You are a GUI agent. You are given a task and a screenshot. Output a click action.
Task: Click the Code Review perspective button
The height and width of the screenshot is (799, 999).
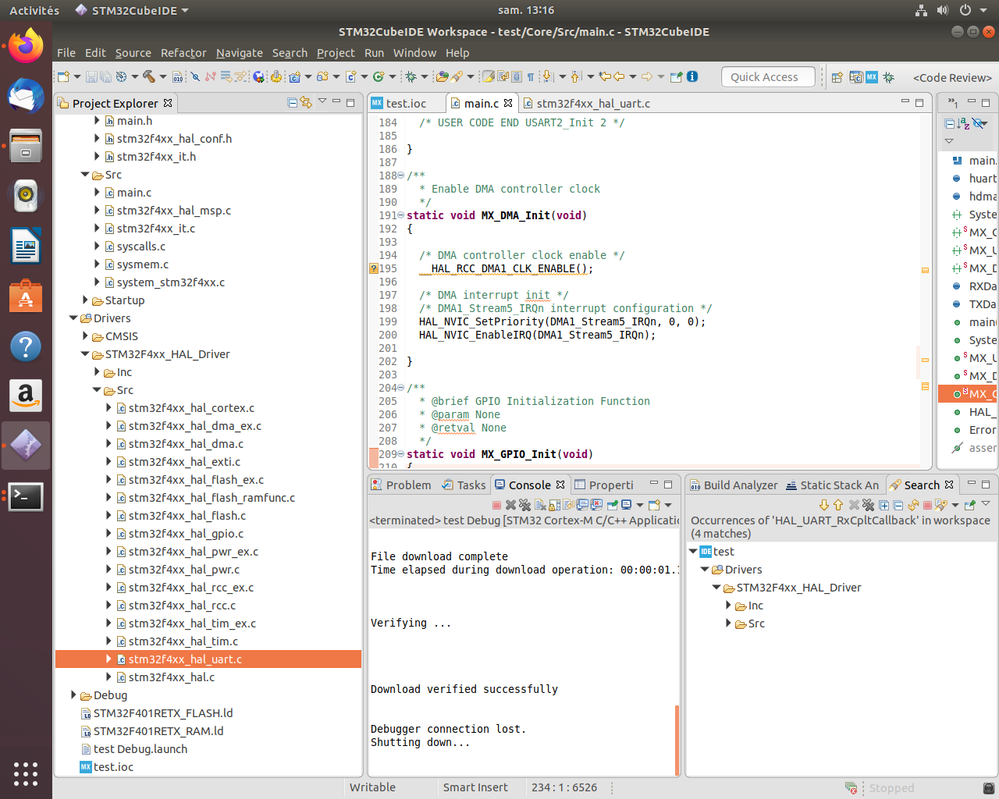click(x=950, y=77)
